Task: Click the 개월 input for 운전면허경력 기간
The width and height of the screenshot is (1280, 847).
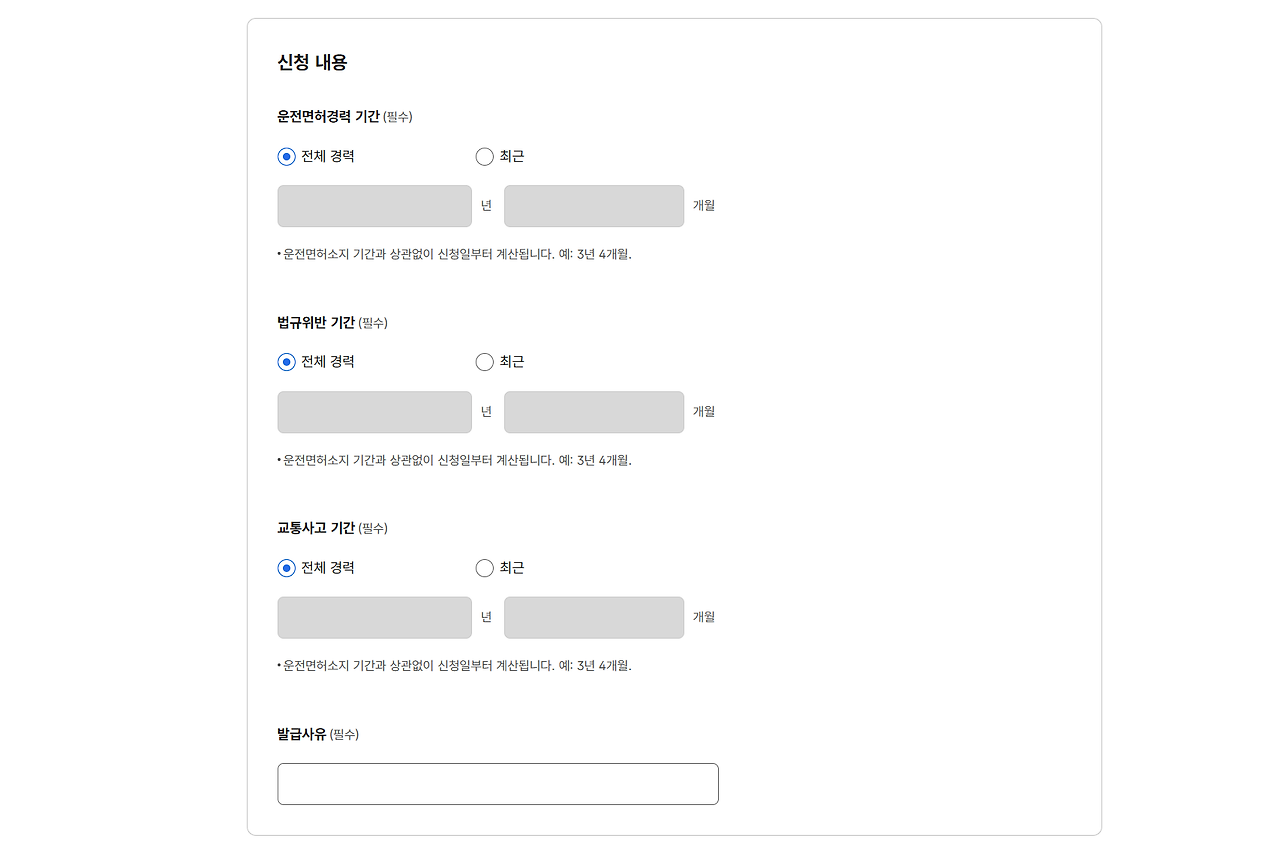Action: pos(593,206)
